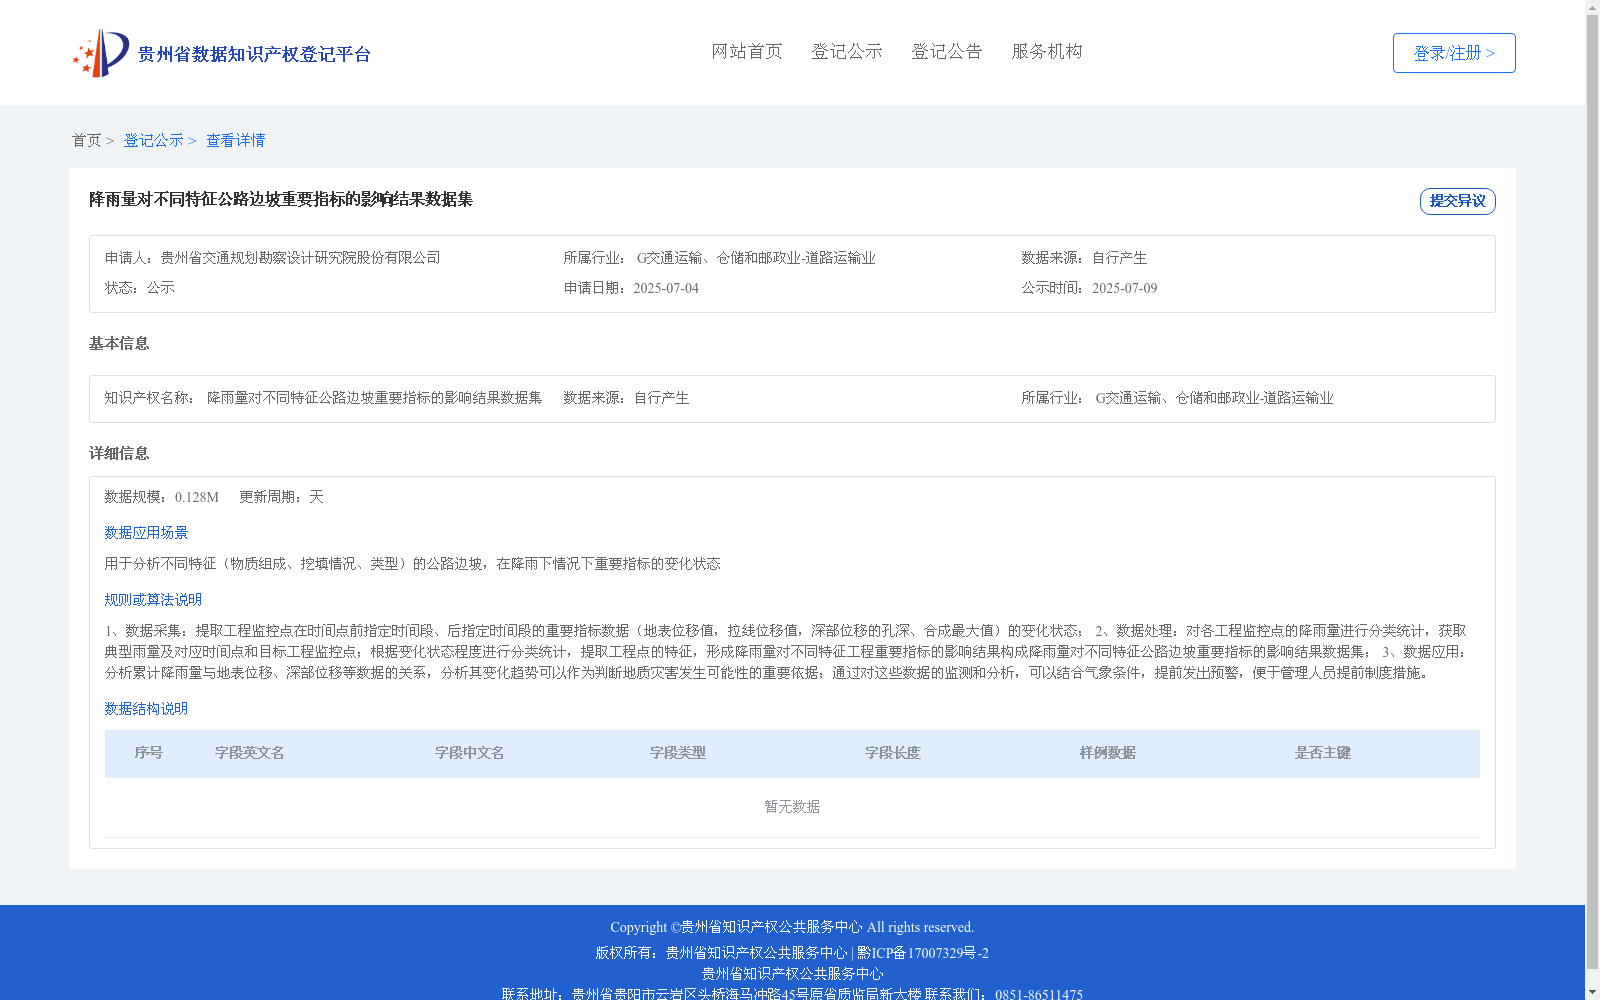
Task: Click 数据来源：自行产生 in basic info
Action: pyautogui.click(x=626, y=398)
